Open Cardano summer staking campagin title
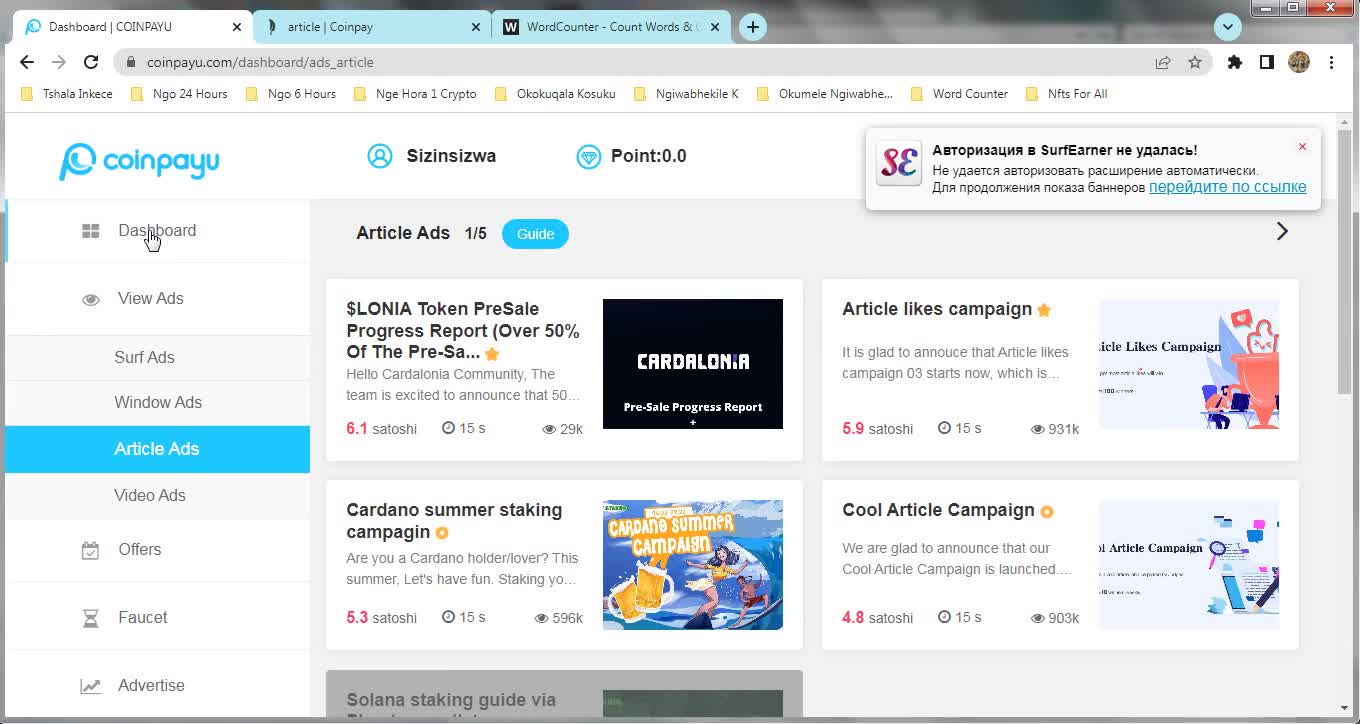 [x=454, y=521]
